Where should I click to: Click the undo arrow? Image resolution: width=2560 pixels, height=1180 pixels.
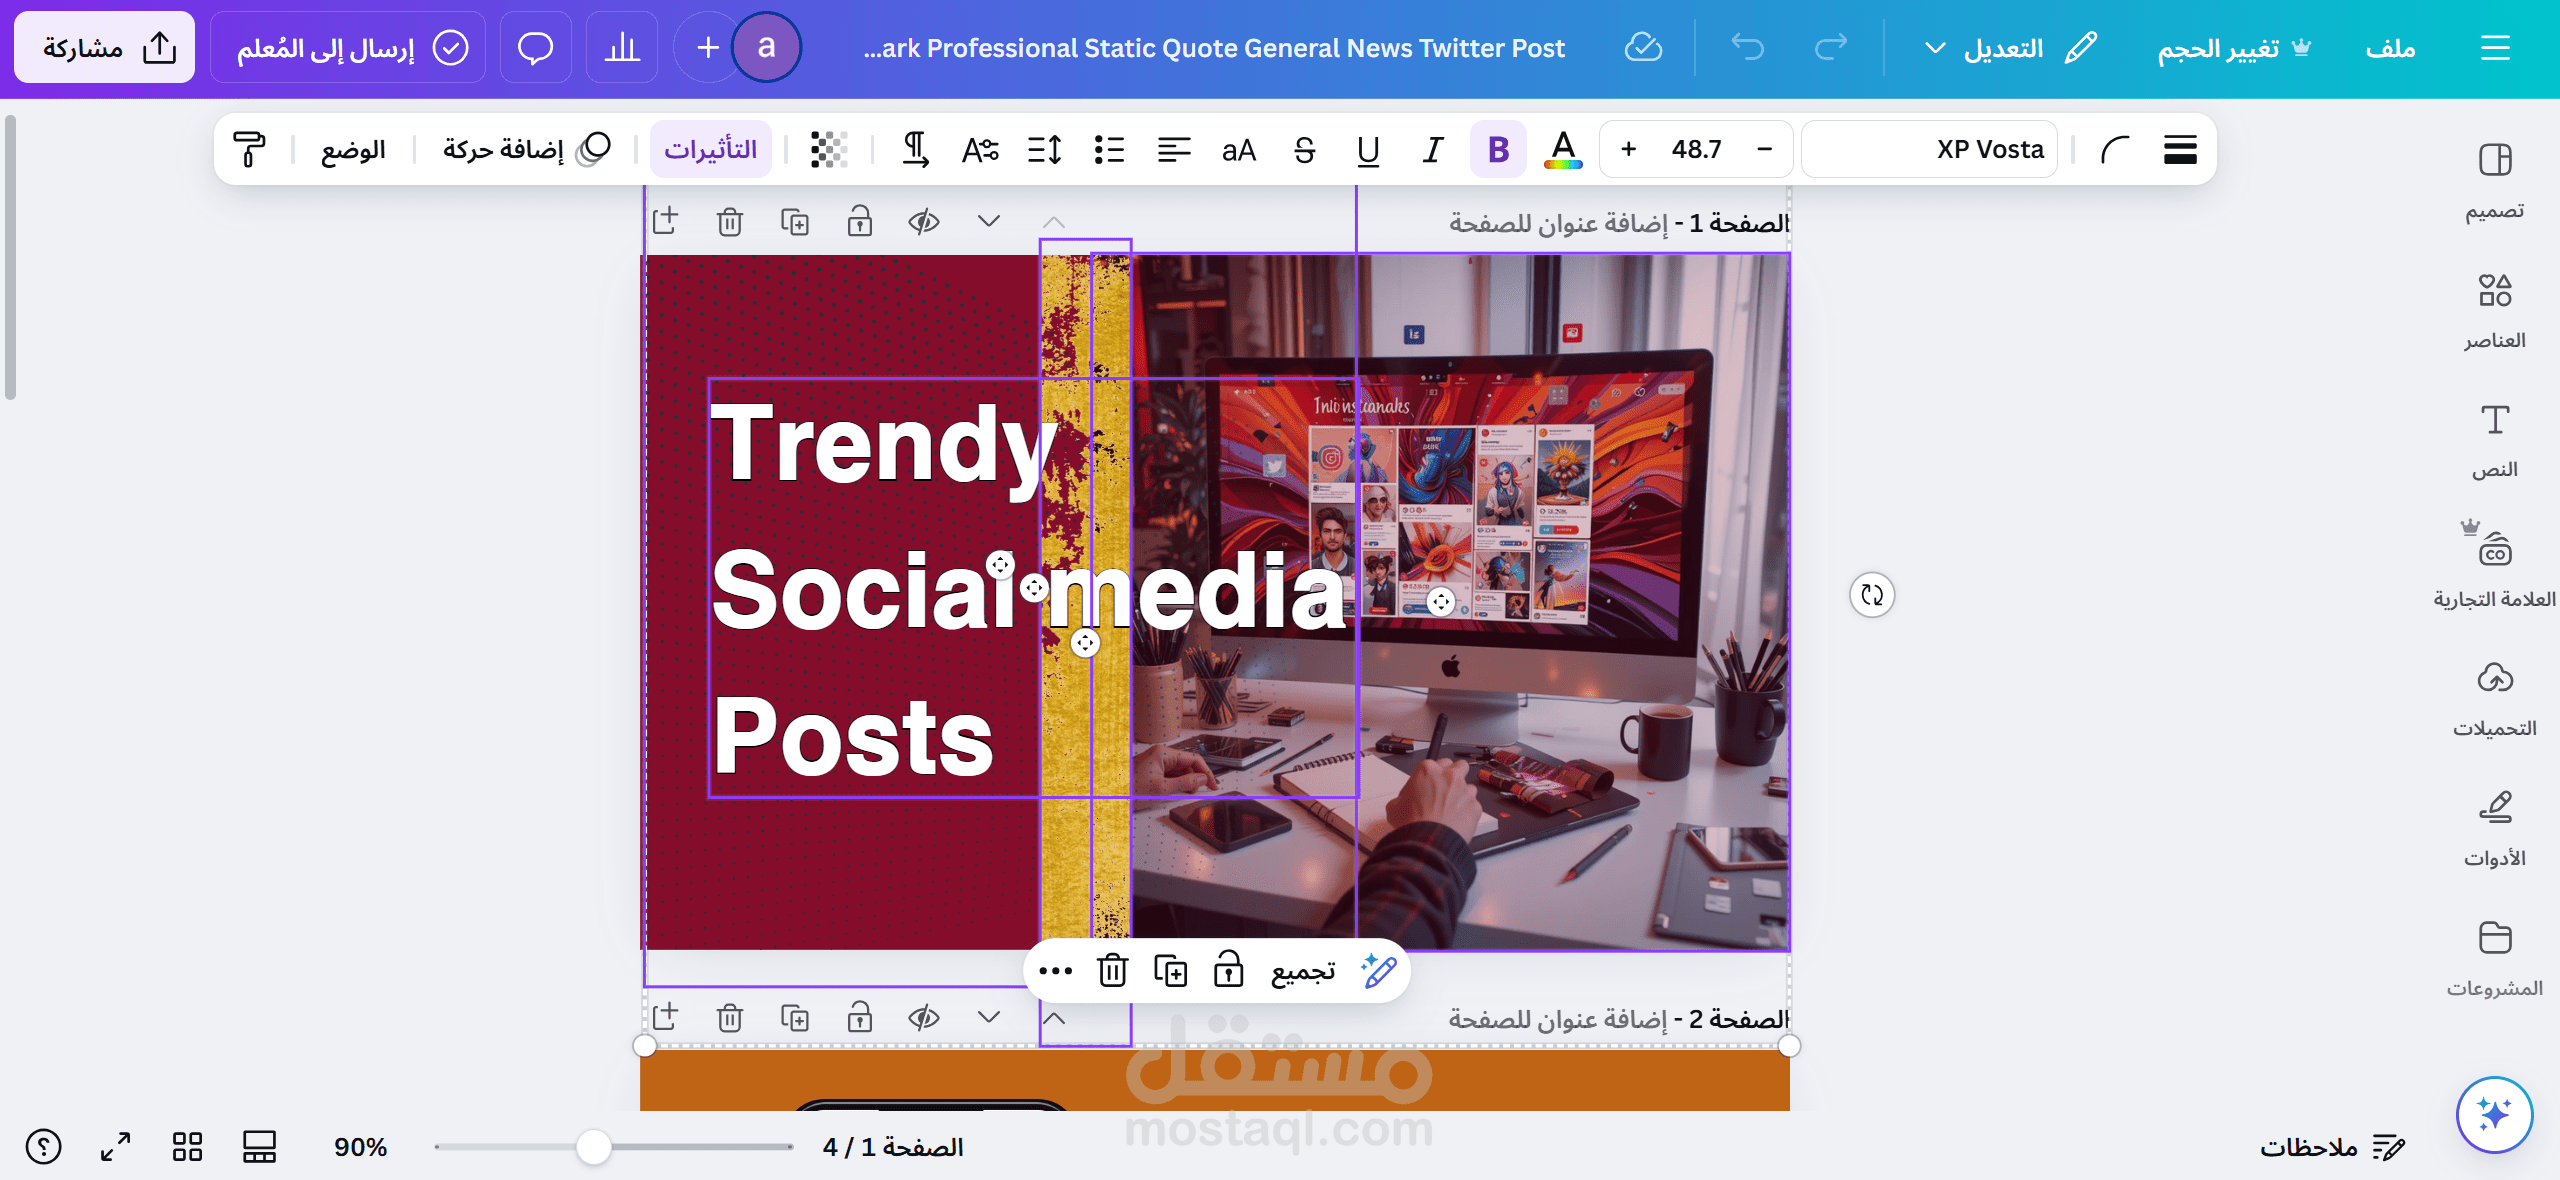tap(1748, 47)
